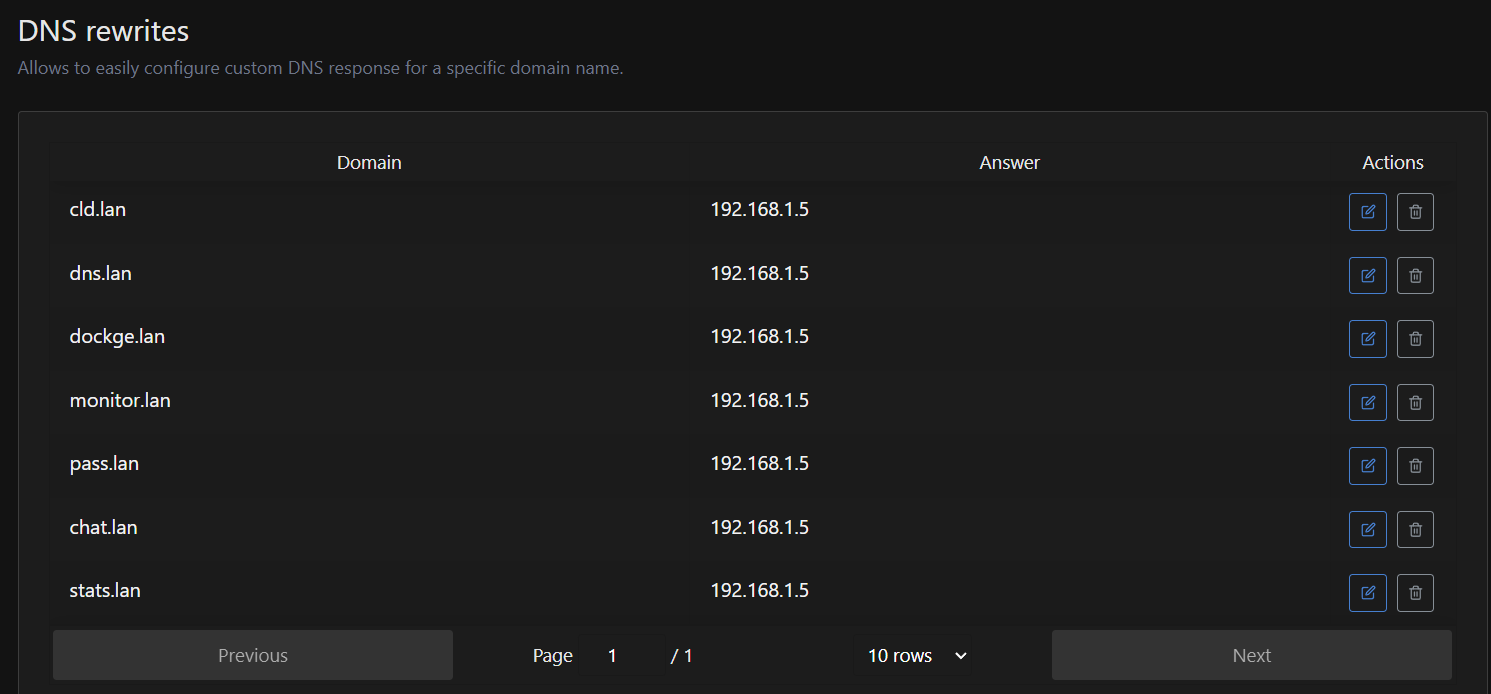Select the monitor.lan domain text

(x=120, y=400)
